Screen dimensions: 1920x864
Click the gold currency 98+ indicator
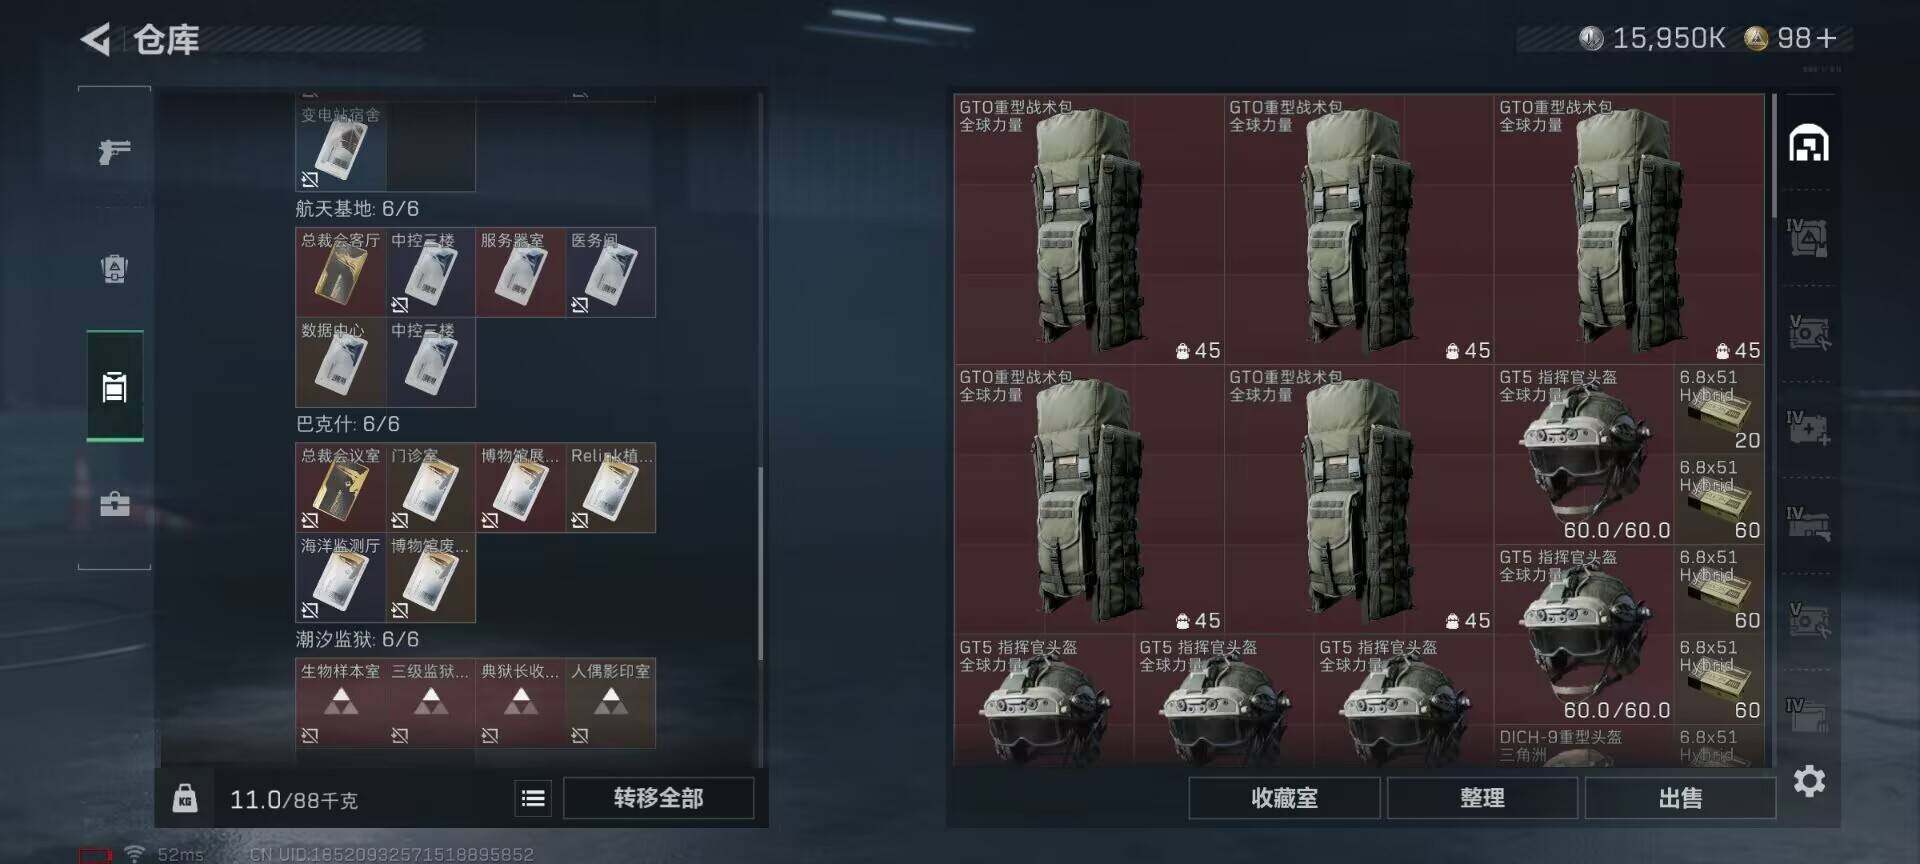coord(1792,39)
